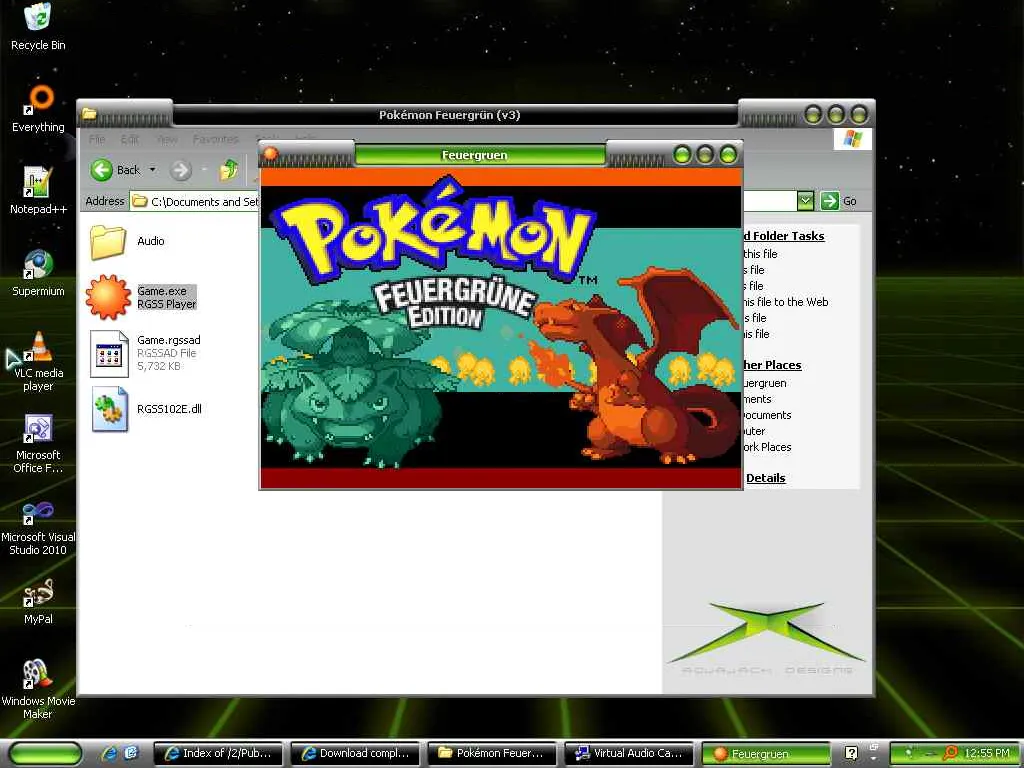1024x768 pixels.
Task: Open the Favorites menu in explorer
Action: [x=216, y=139]
